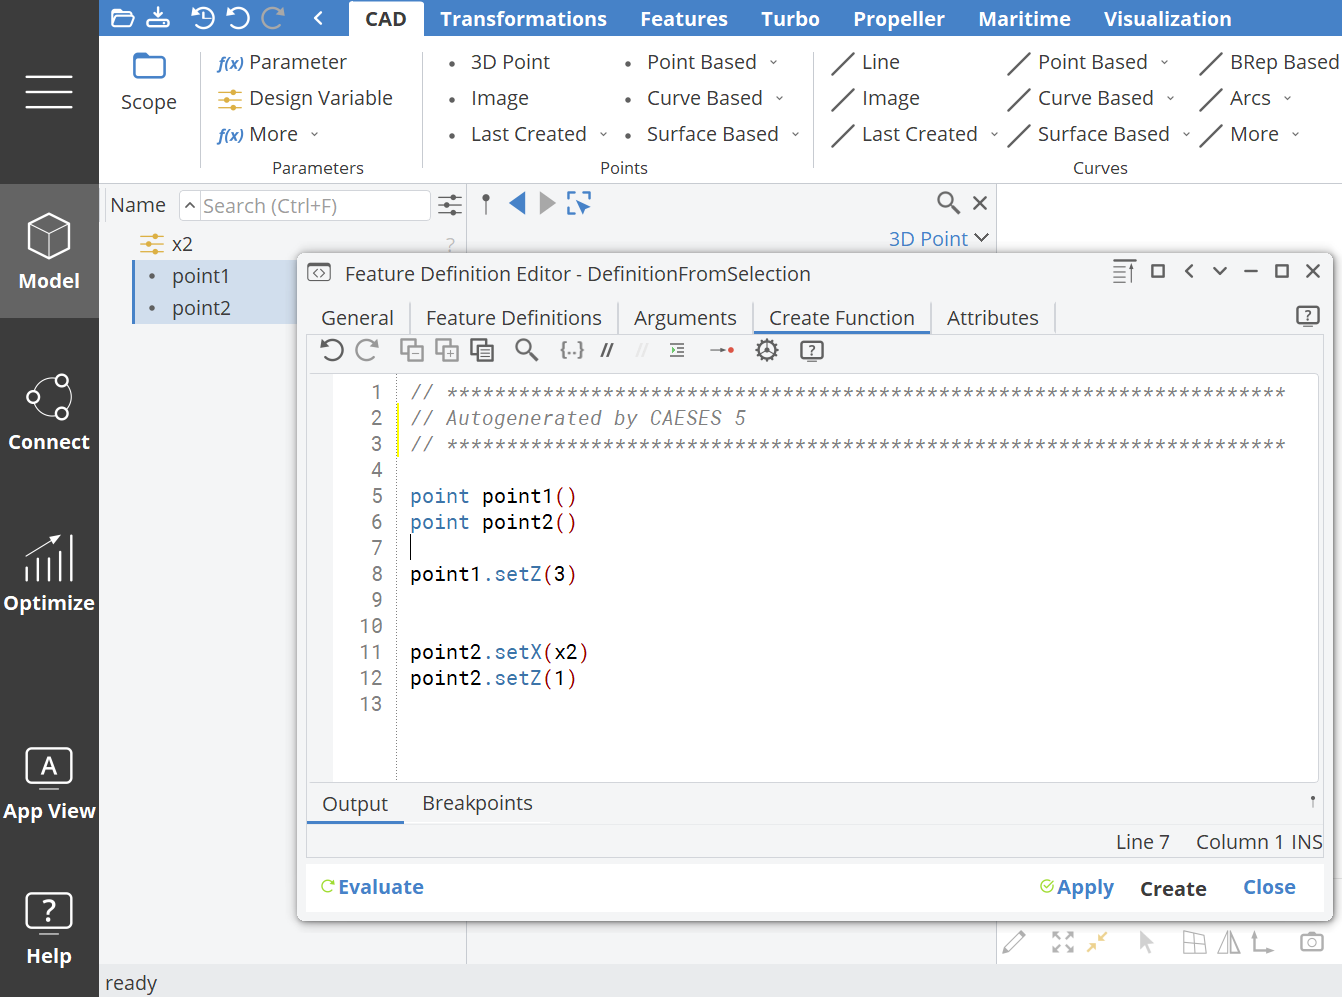Open the Turbo ribbon tab
The width and height of the screenshot is (1342, 997).
coord(790,19)
